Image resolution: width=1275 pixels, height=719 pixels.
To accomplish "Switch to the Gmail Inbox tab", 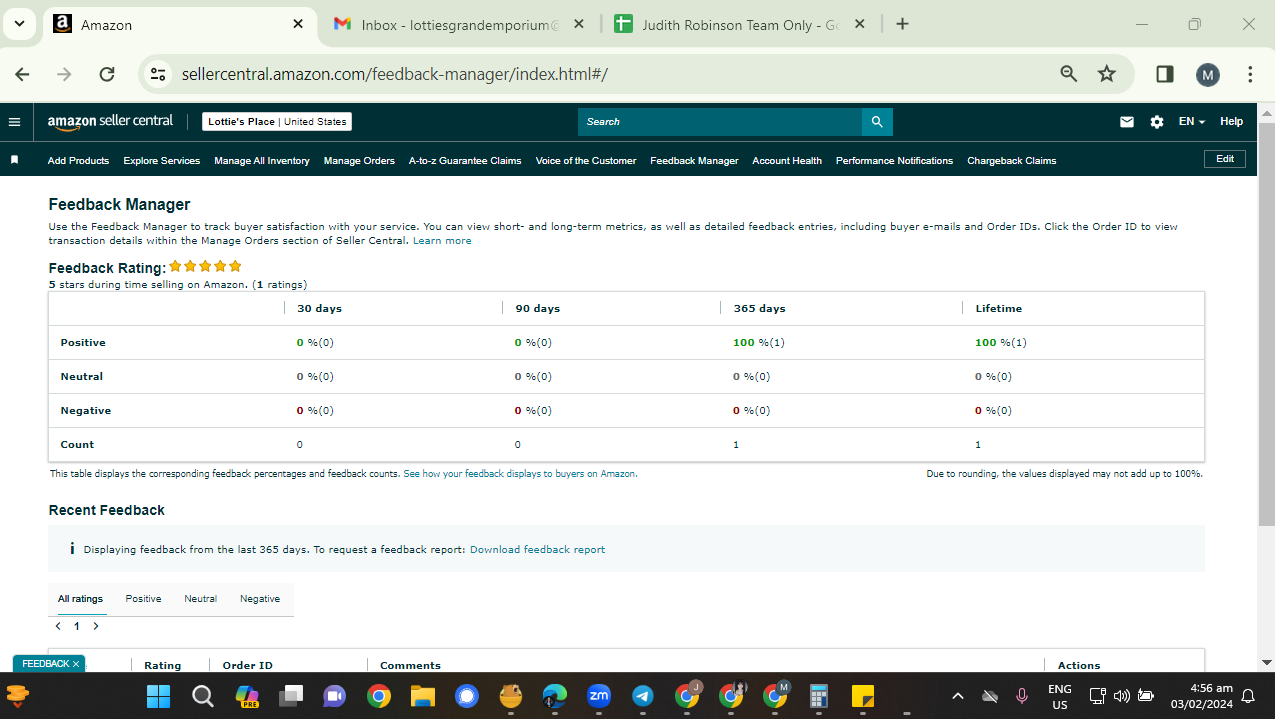I will pos(460,24).
